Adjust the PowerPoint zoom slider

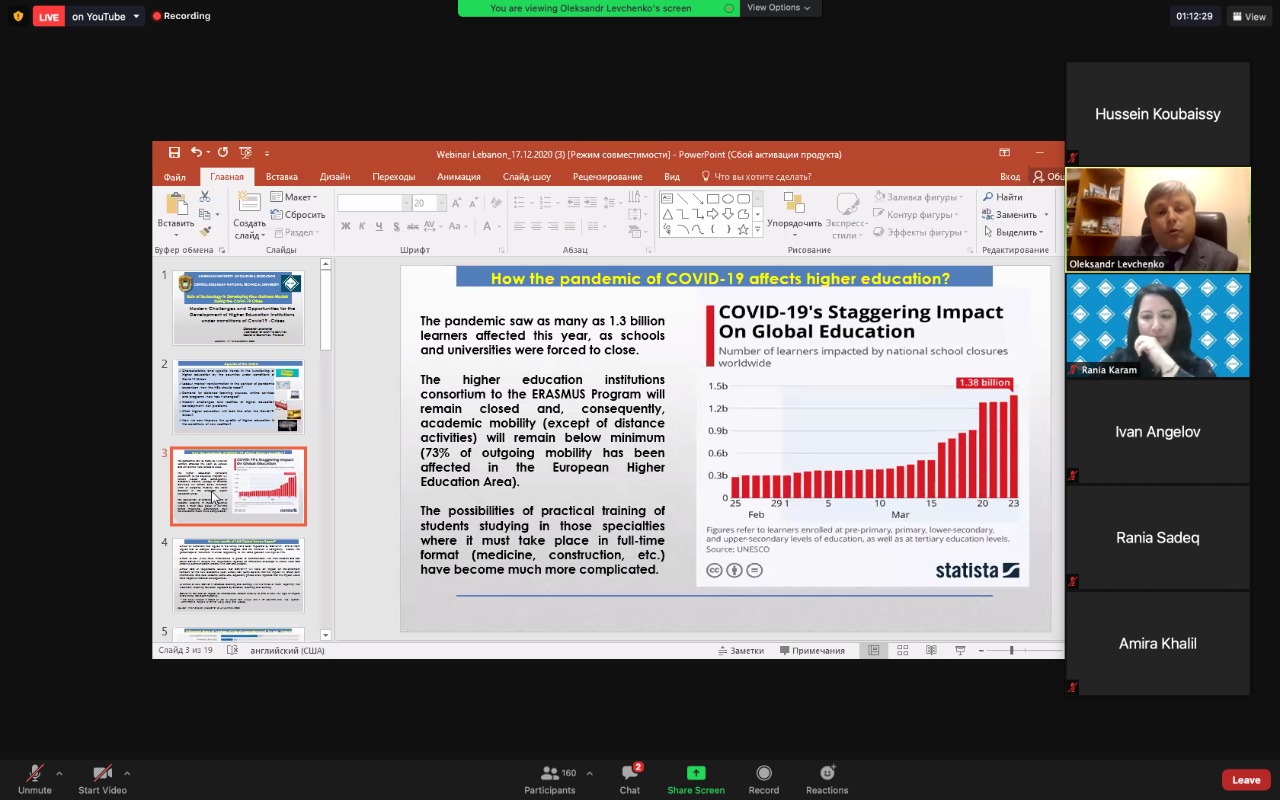[x=1011, y=650]
